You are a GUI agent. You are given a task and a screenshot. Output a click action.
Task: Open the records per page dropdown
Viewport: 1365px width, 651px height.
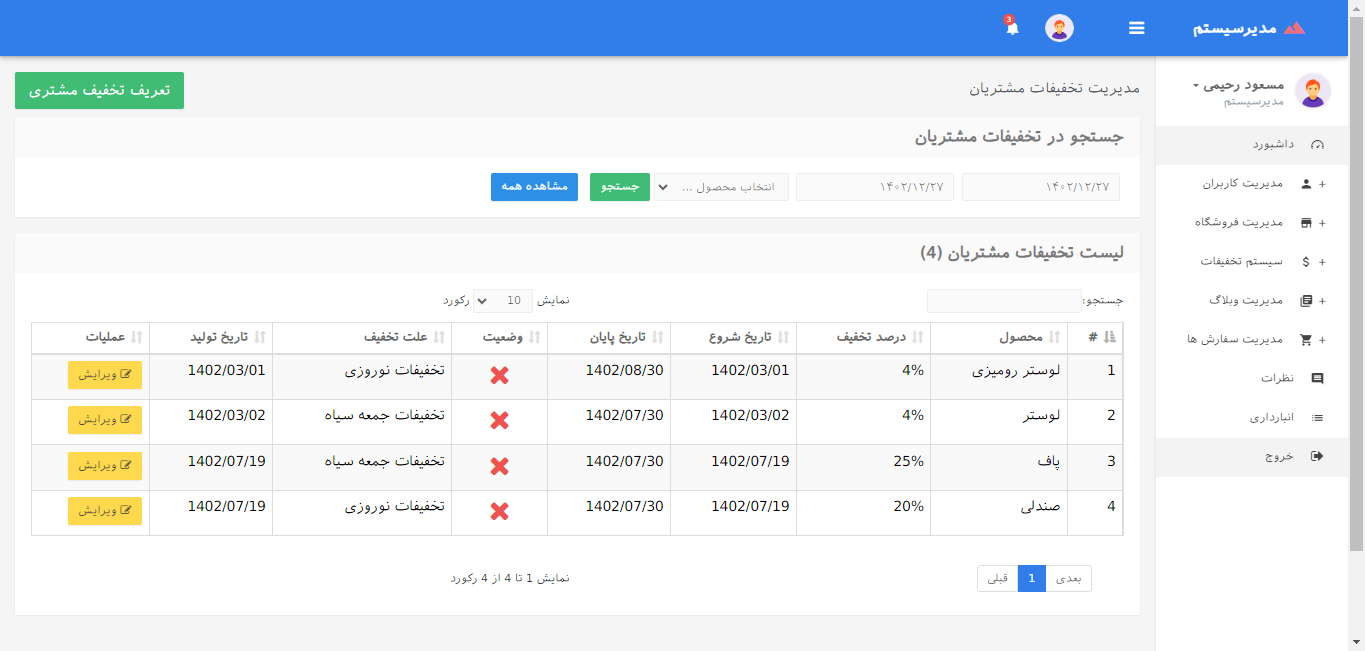(502, 300)
